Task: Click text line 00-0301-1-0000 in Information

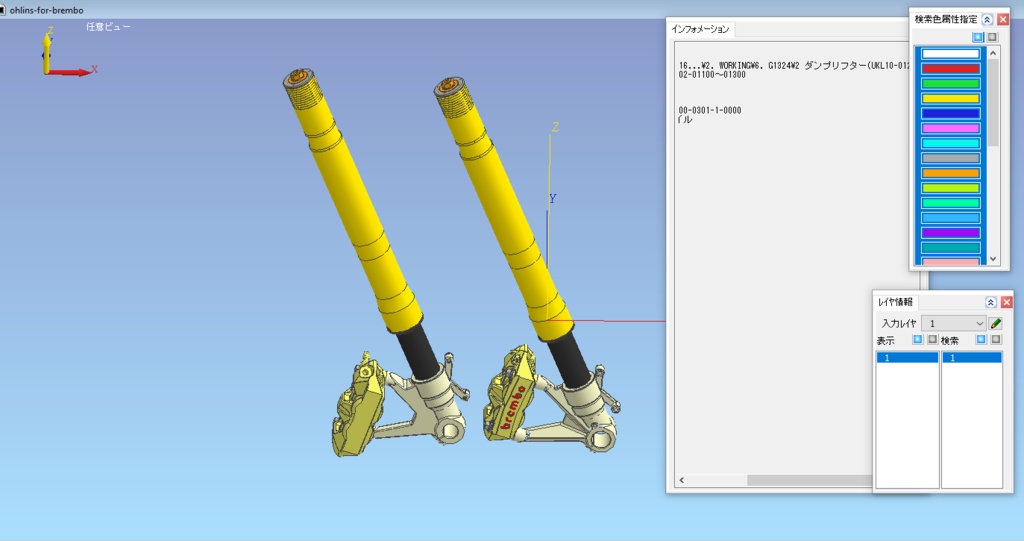Action: pyautogui.click(x=710, y=110)
